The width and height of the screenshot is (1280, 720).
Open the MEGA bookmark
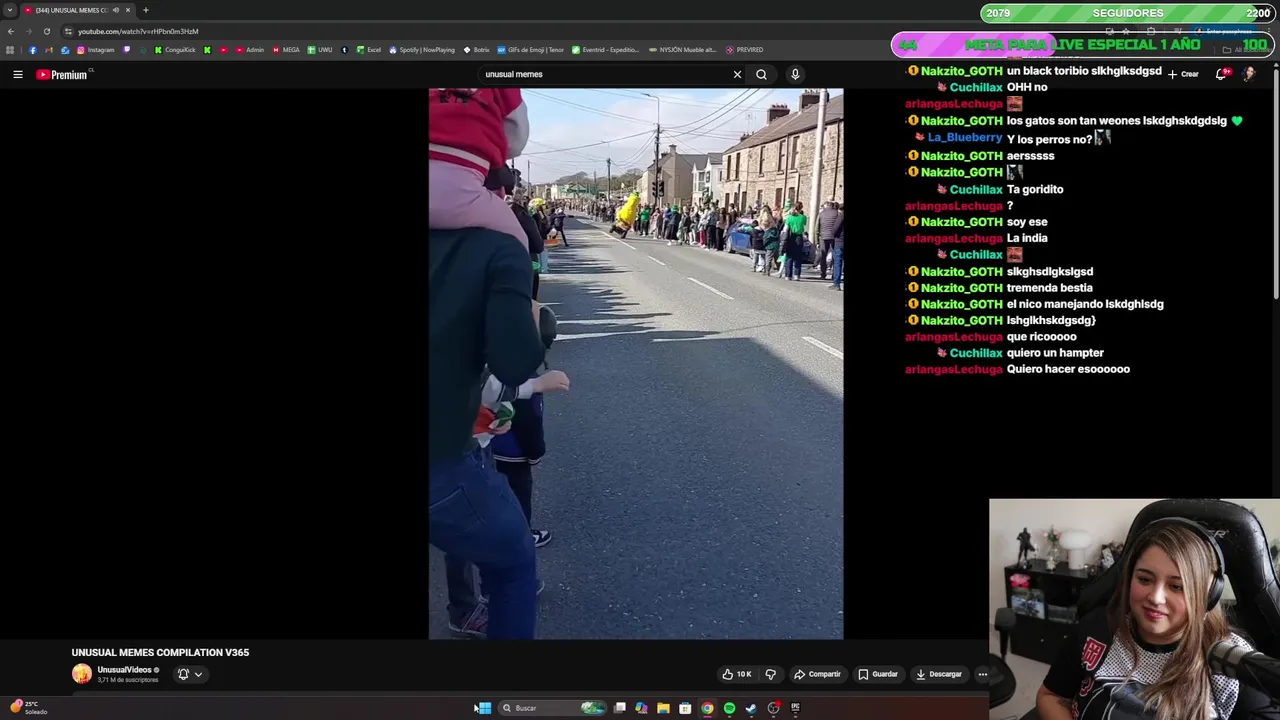[x=286, y=50]
